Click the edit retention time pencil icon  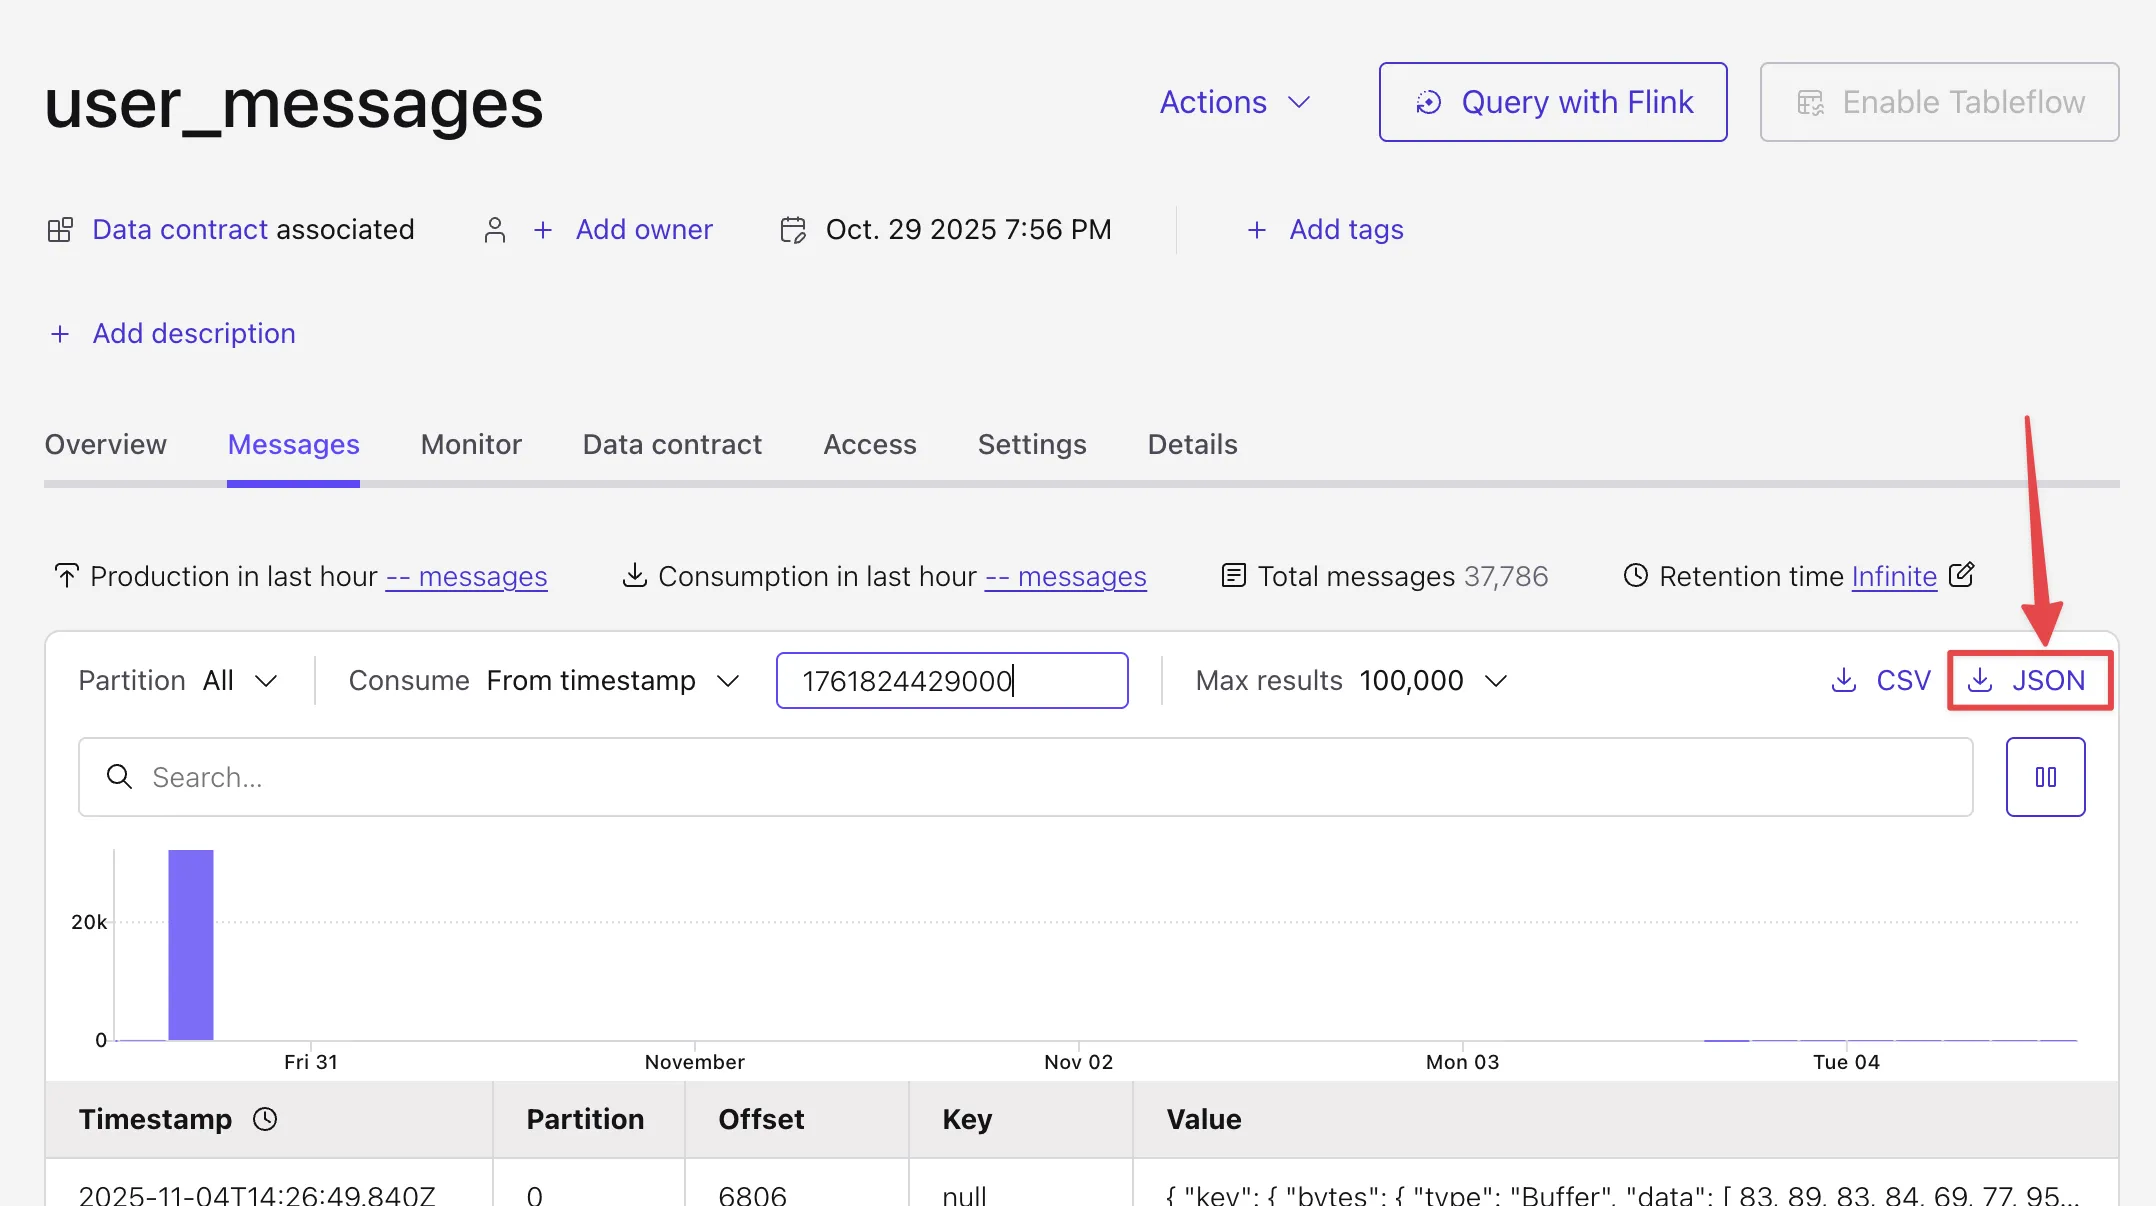pyautogui.click(x=1961, y=575)
